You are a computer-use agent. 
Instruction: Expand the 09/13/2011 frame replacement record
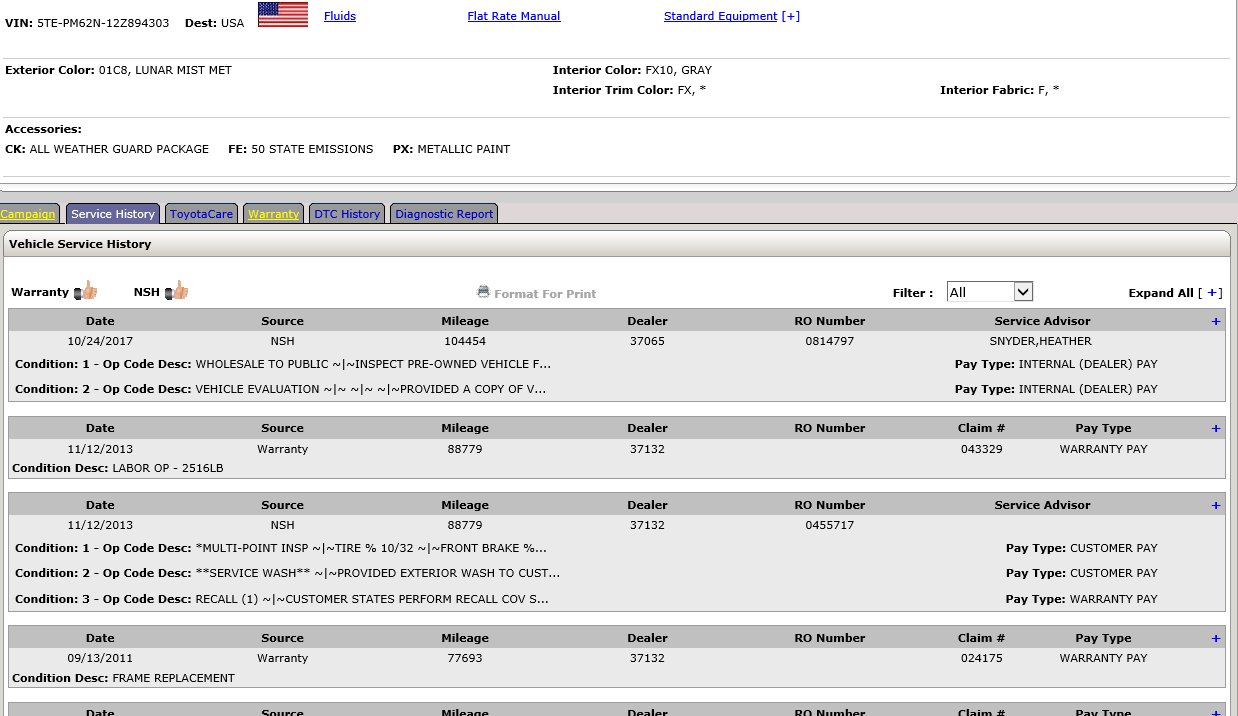[x=1216, y=638]
